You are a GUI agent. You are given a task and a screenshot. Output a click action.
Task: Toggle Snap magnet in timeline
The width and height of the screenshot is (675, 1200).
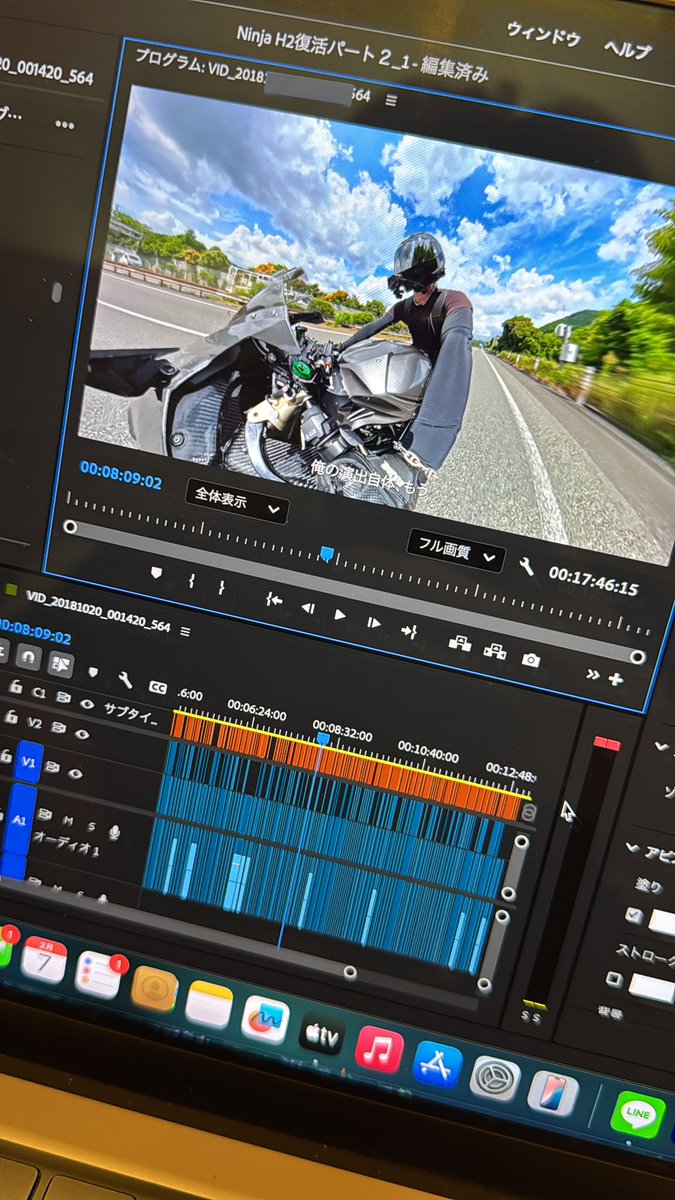tap(28, 655)
